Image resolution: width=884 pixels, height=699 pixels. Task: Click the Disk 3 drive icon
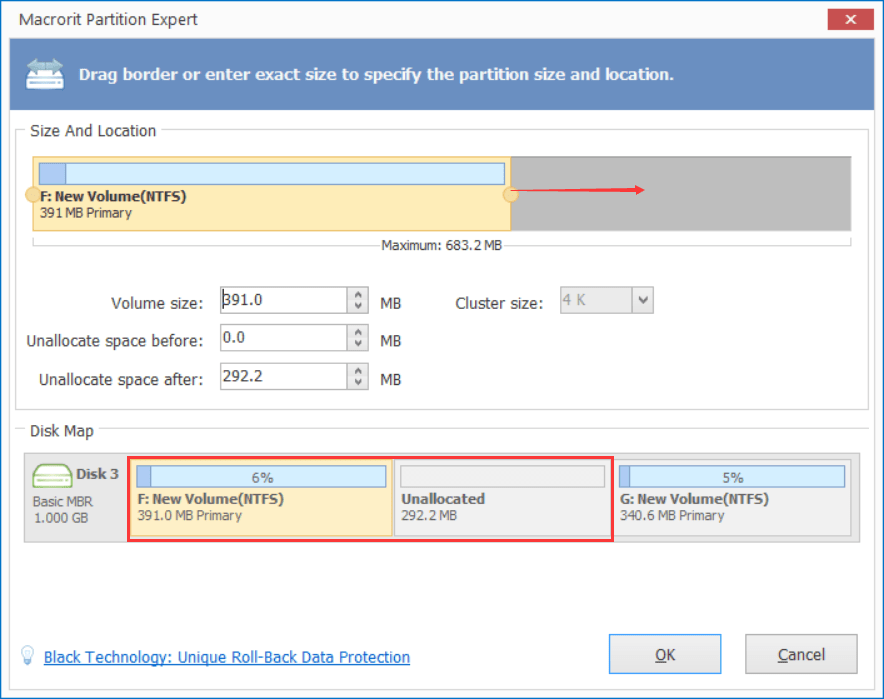[x=52, y=475]
